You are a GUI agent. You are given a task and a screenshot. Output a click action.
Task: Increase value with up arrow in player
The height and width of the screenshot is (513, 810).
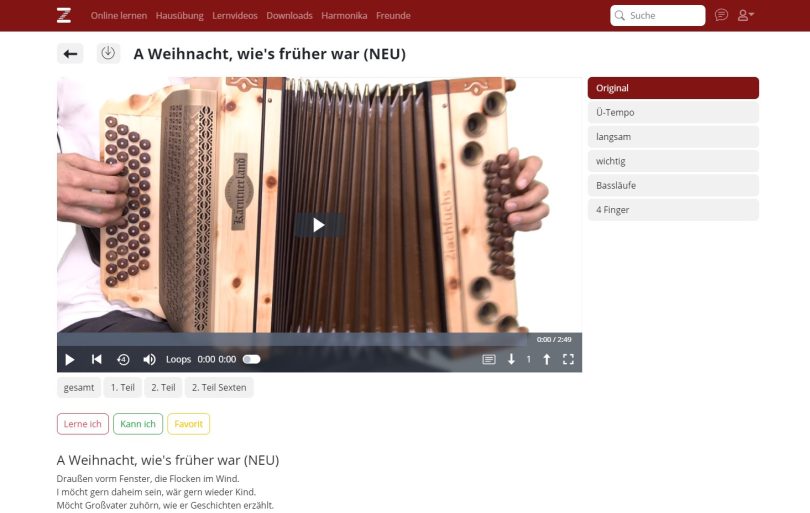click(547, 360)
